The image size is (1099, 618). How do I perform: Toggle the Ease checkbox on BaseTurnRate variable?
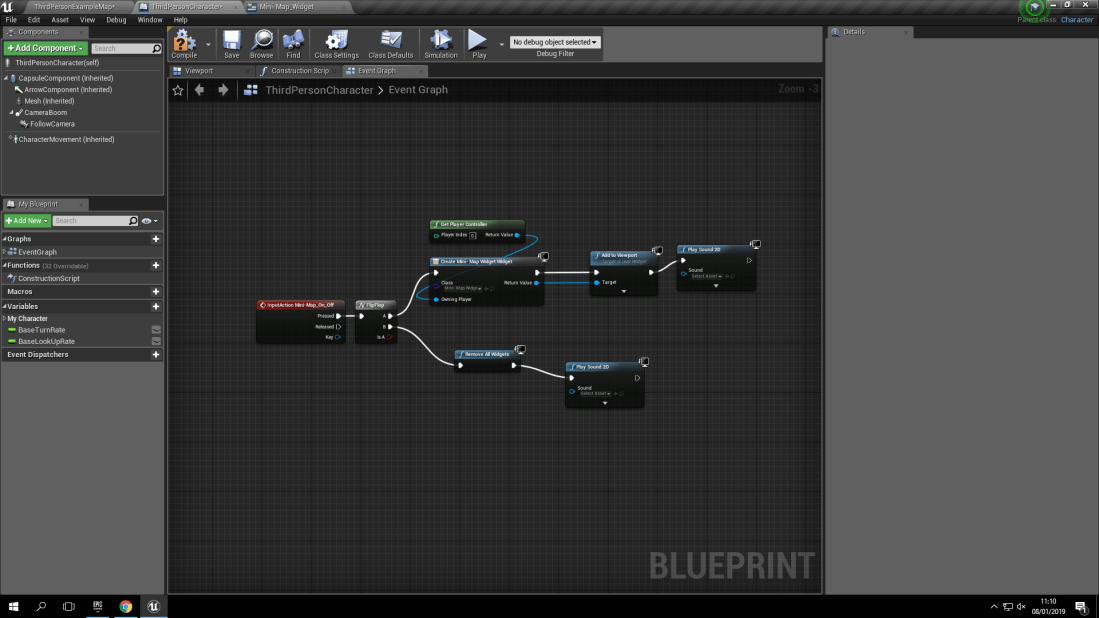156,330
